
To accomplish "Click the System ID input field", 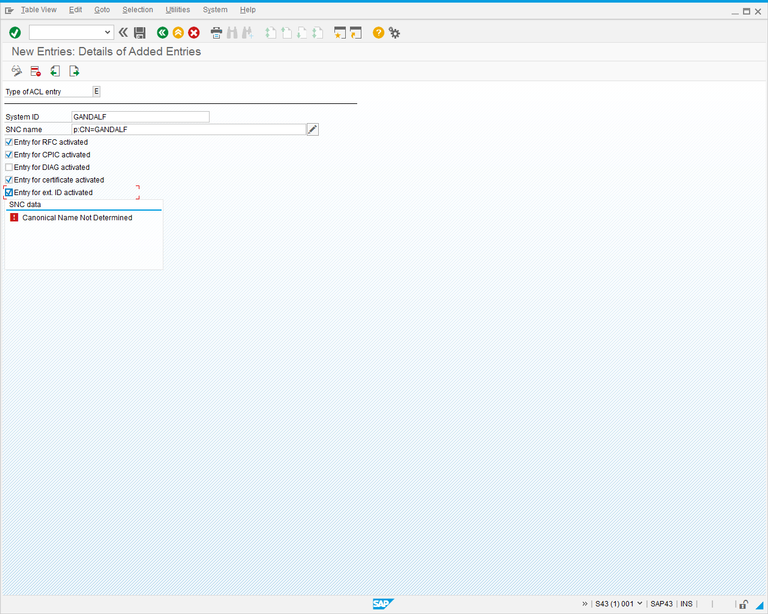I will point(141,117).
